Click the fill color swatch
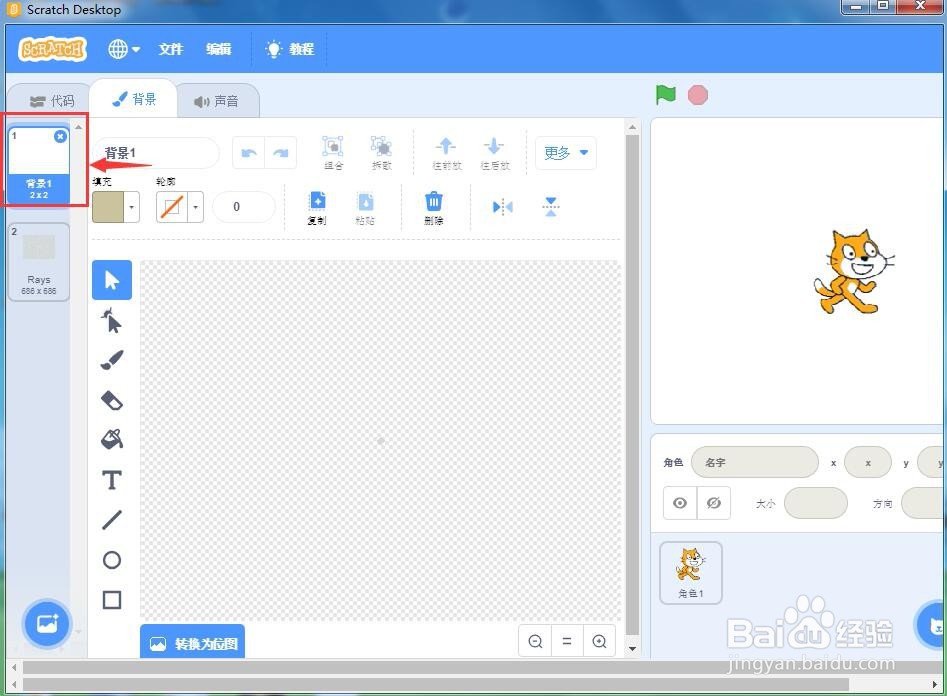The height and width of the screenshot is (696, 947). 108,207
